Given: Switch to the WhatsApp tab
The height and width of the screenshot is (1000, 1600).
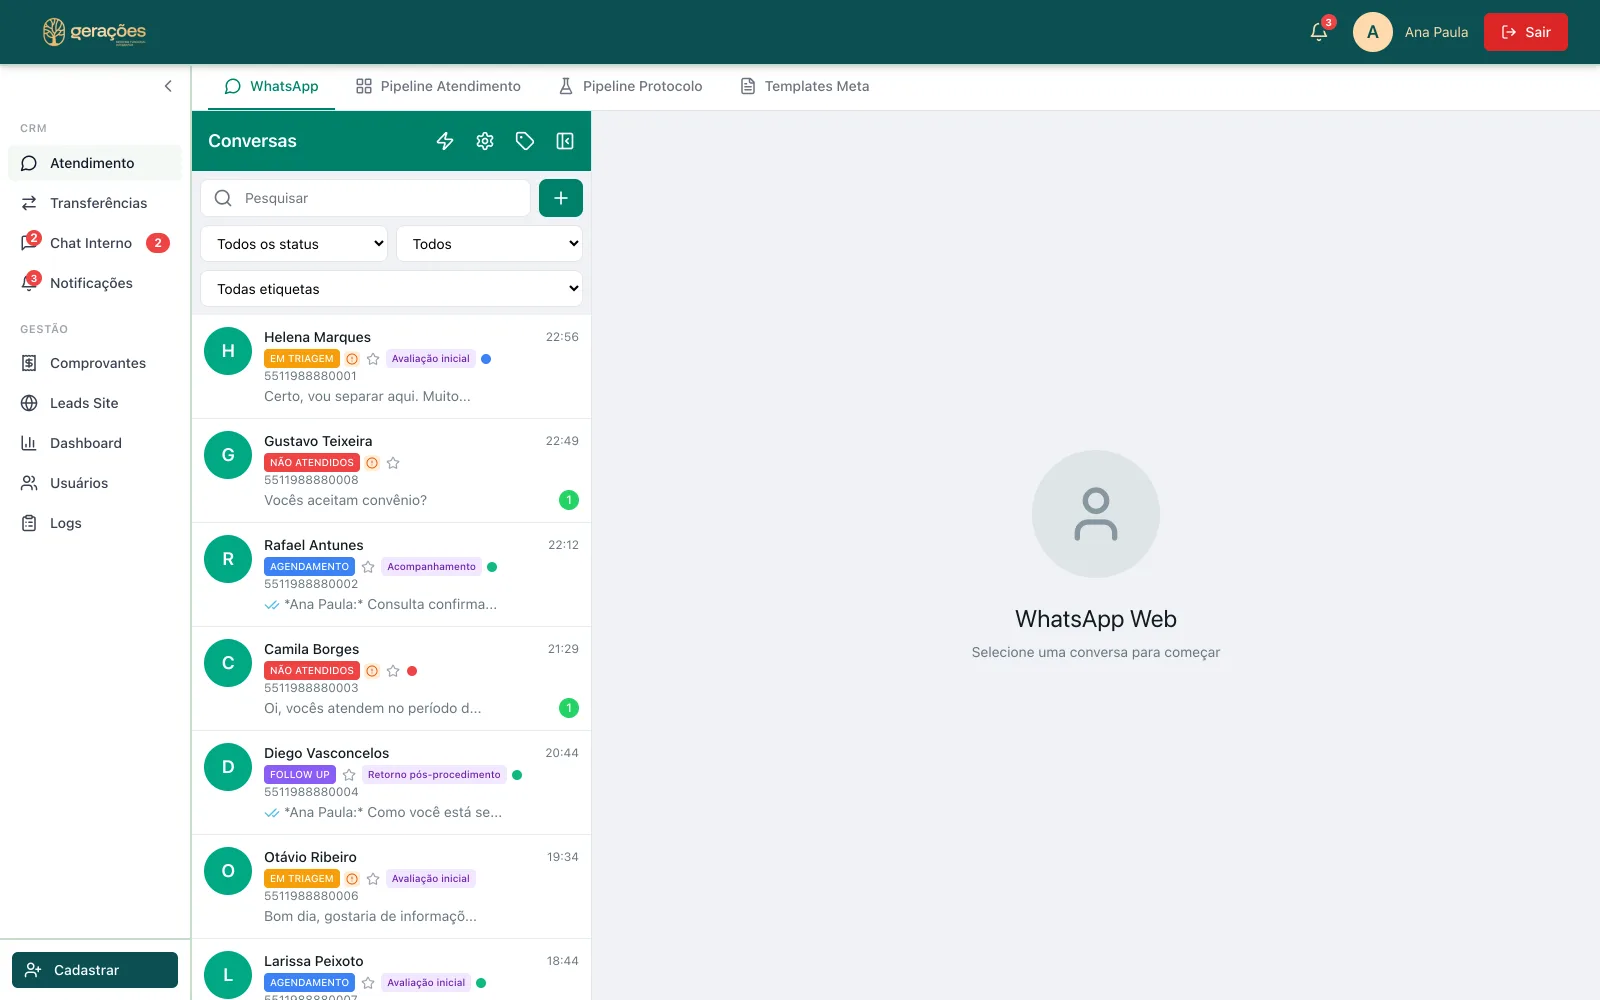Looking at the screenshot, I should 272,86.
